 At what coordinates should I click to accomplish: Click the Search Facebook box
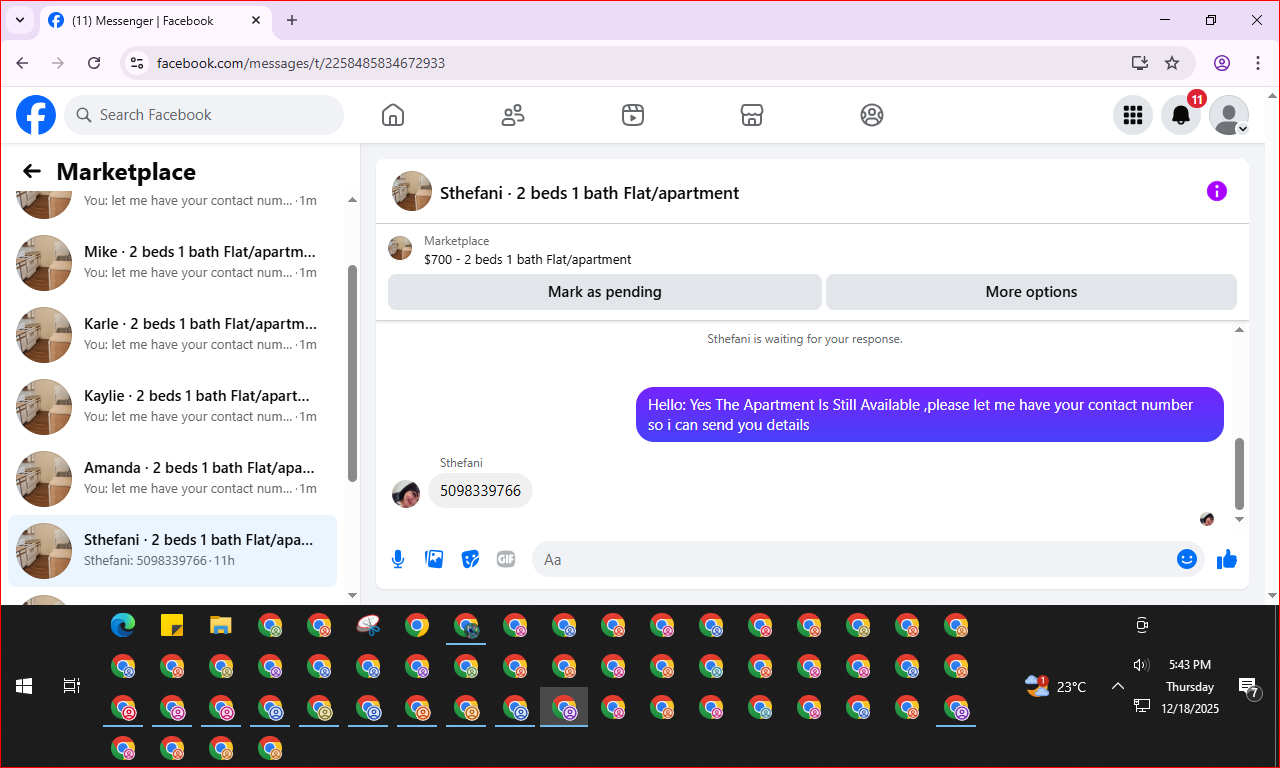204,115
